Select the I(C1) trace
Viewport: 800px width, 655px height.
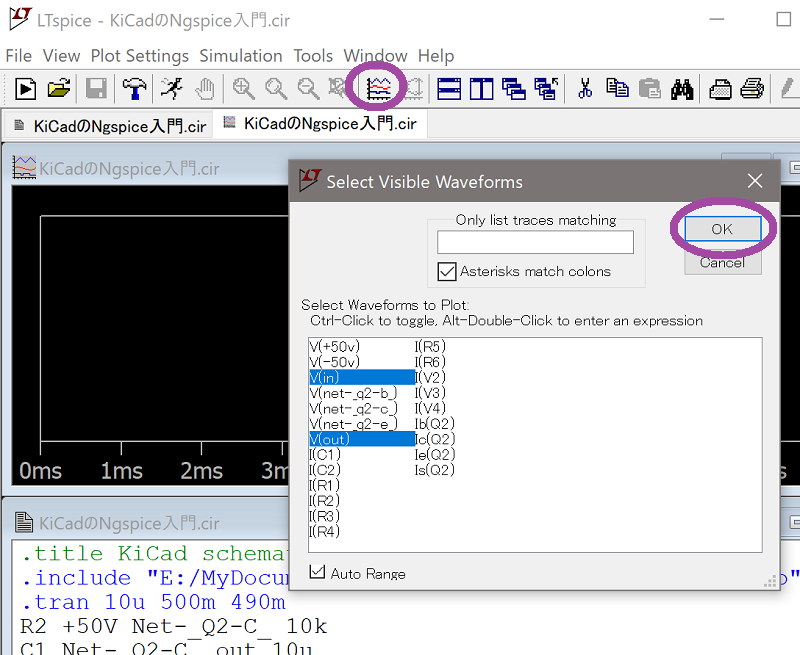(x=325, y=455)
